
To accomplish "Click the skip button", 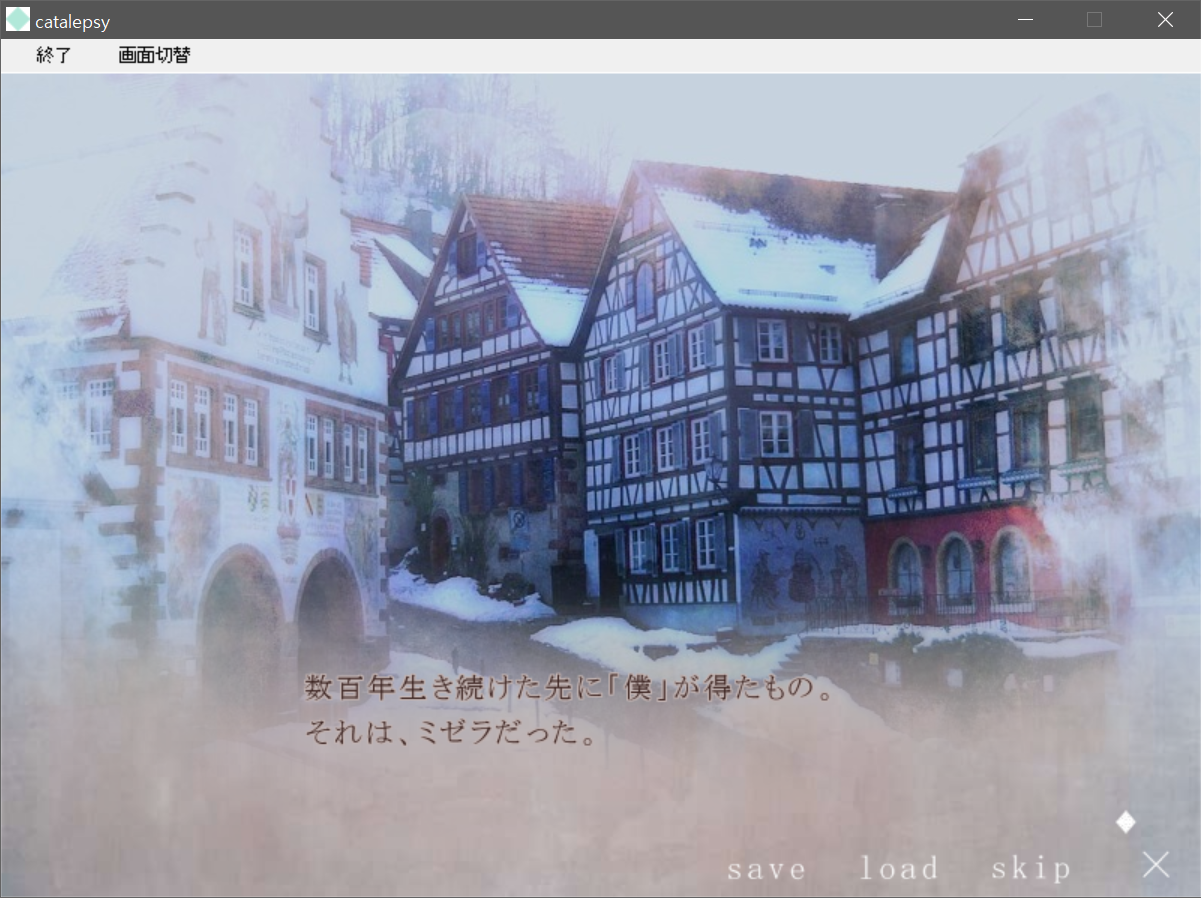I will click(1031, 869).
